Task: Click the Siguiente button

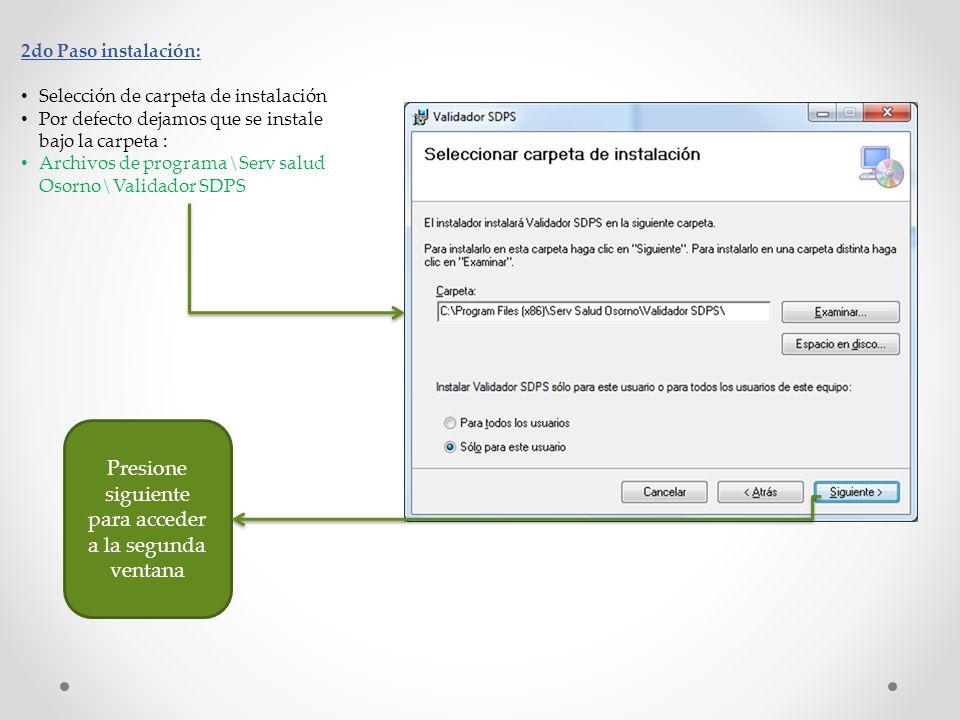Action: (857, 492)
